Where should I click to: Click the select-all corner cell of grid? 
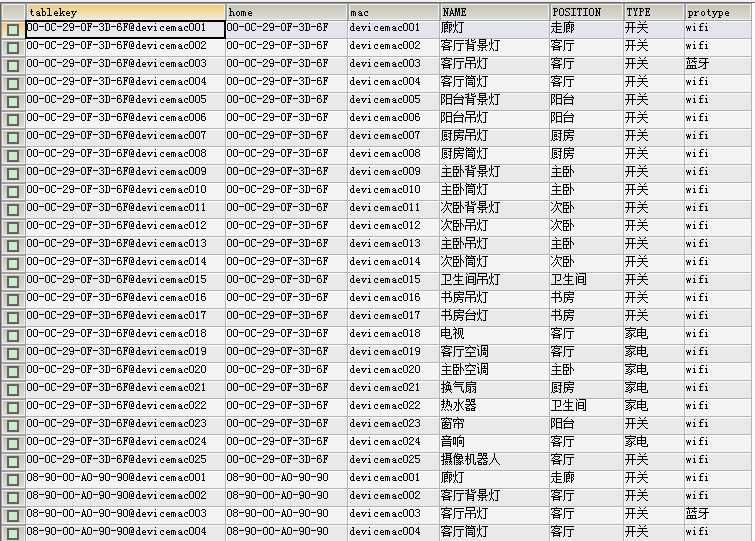pos(13,12)
